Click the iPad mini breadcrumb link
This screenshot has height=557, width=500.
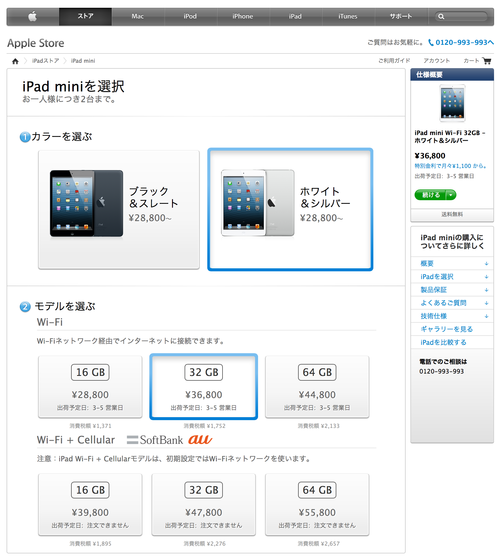tap(83, 61)
